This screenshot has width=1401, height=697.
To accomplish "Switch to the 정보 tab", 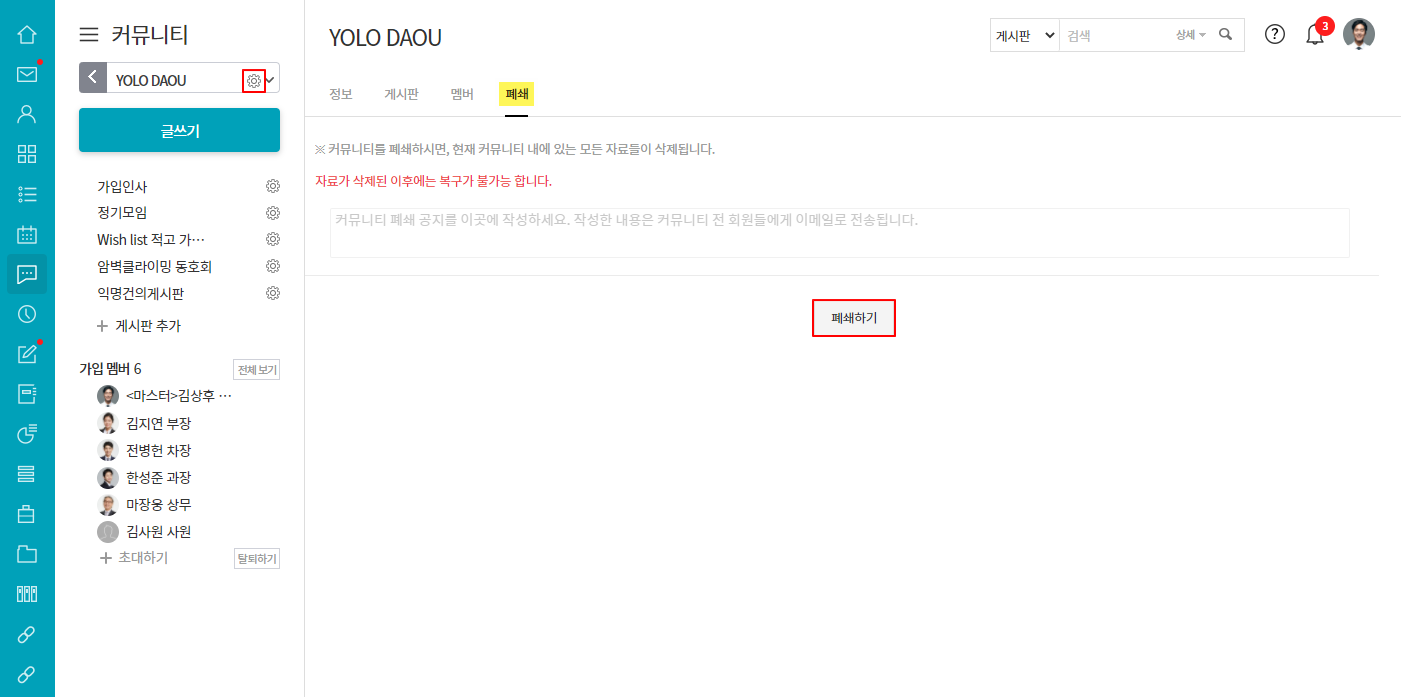I will click(341, 94).
